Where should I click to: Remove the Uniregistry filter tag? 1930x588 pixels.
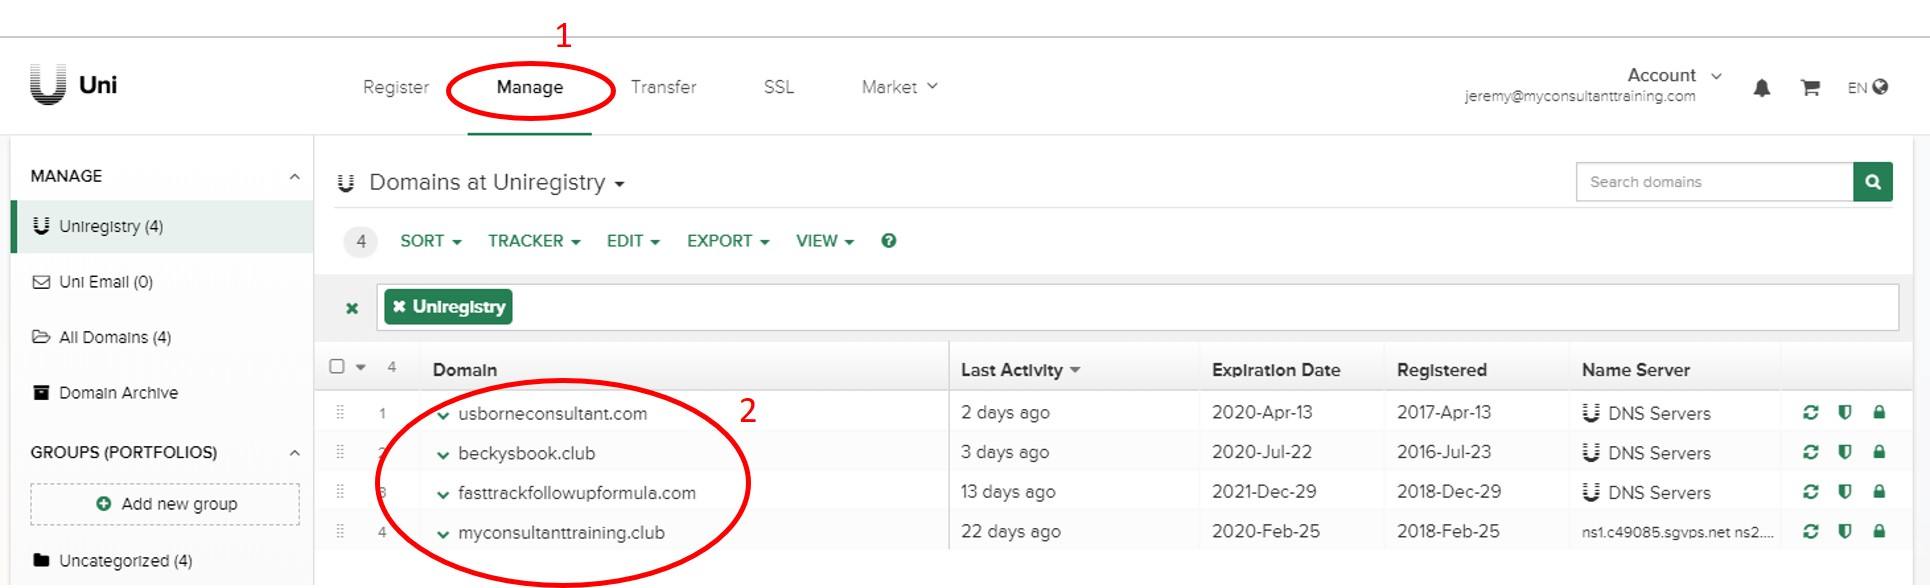tap(399, 307)
